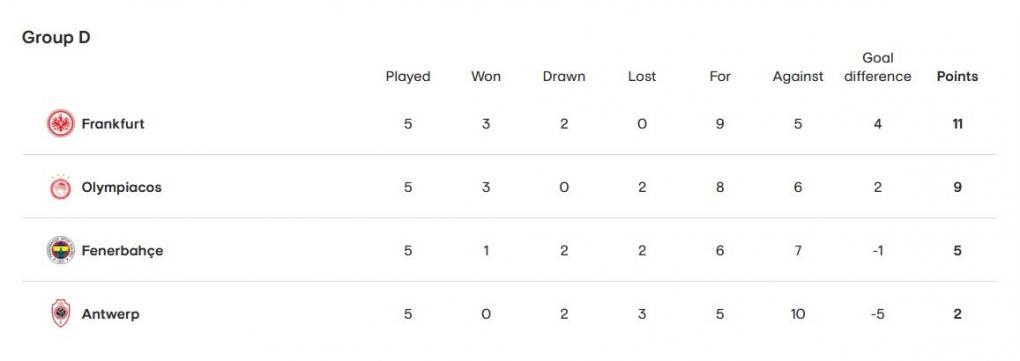Click the Olympiacos club crest icon
The height and width of the screenshot is (361, 1020).
(x=60, y=187)
